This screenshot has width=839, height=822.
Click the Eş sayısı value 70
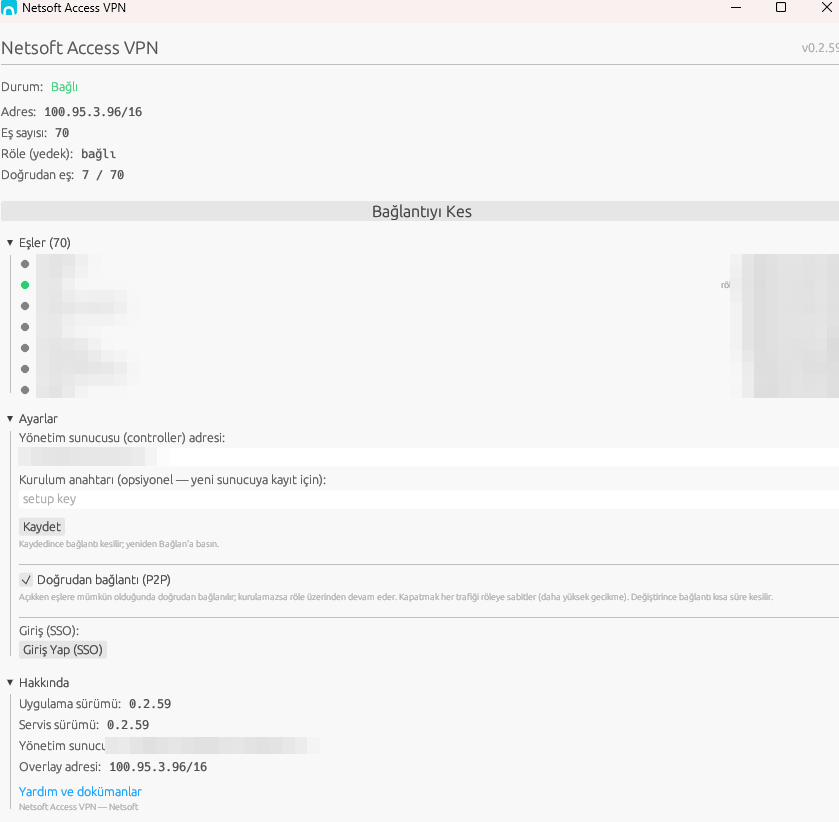pyautogui.click(x=62, y=133)
